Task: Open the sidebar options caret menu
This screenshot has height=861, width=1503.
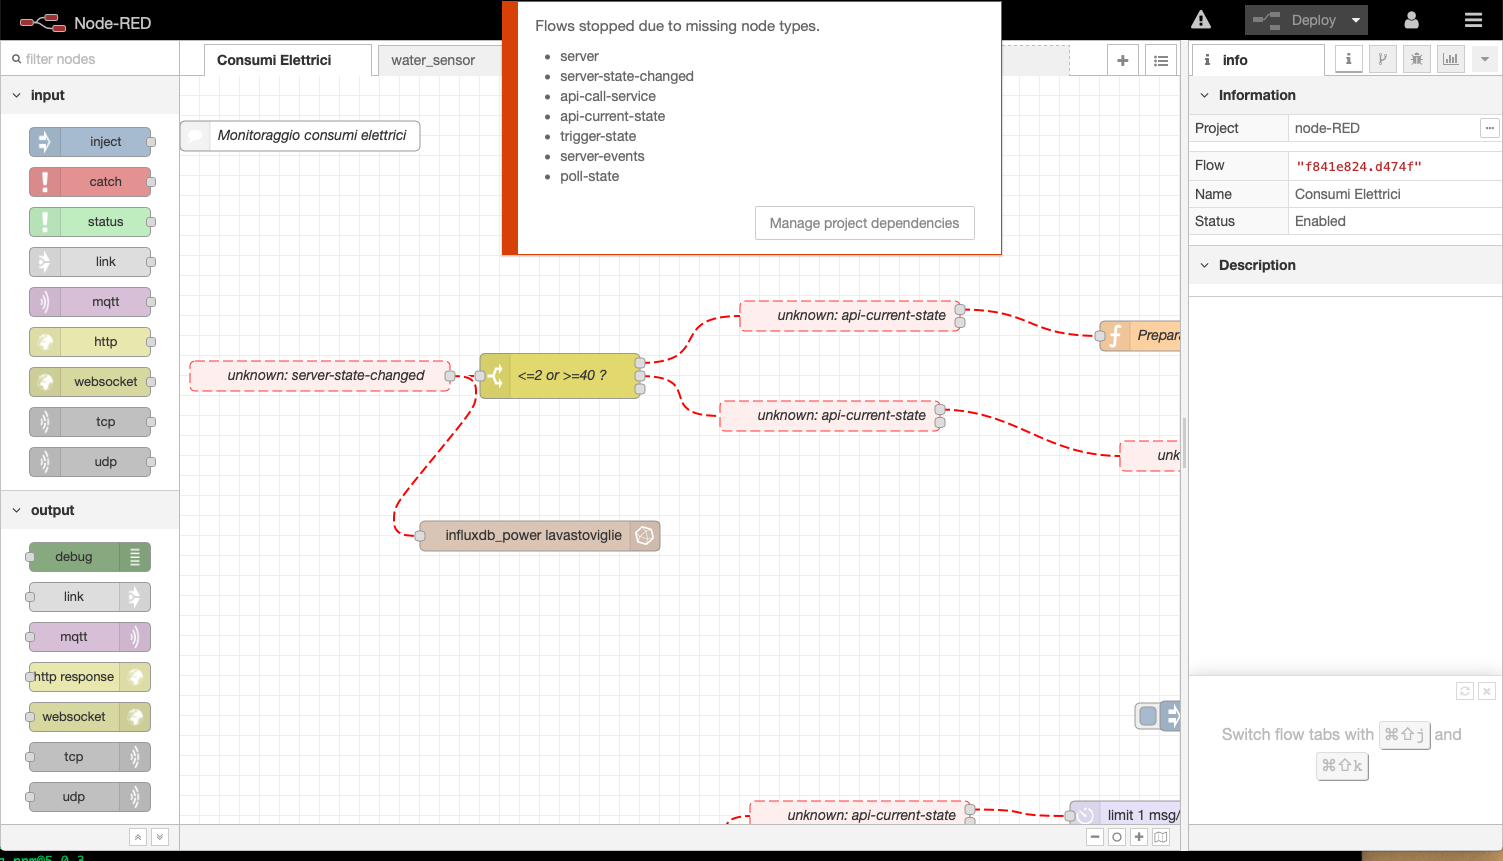Action: click(1484, 58)
